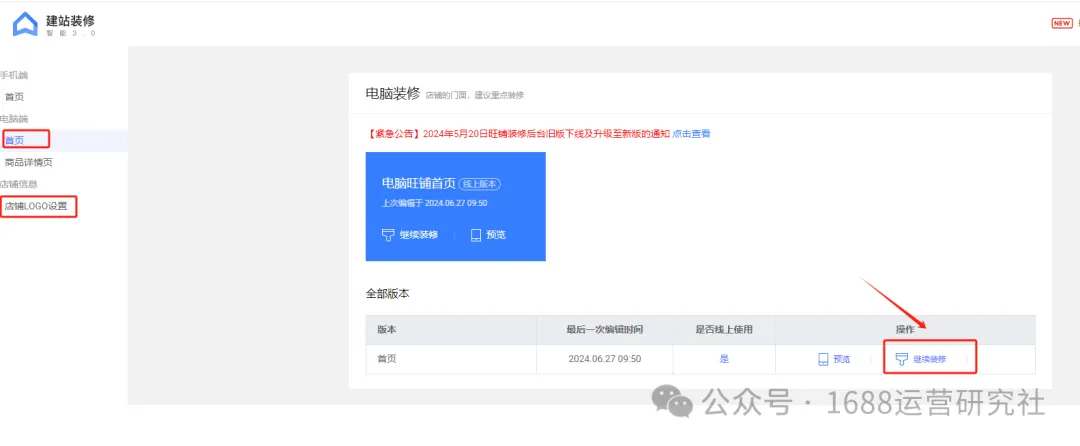Click the 操作 column header
Image resolution: width=1080 pixels, height=446 pixels.
coord(905,330)
